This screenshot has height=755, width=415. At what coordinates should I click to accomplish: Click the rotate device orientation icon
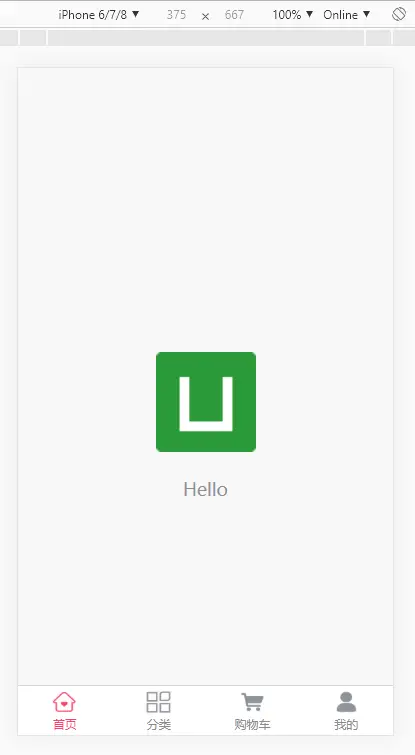[399, 14]
